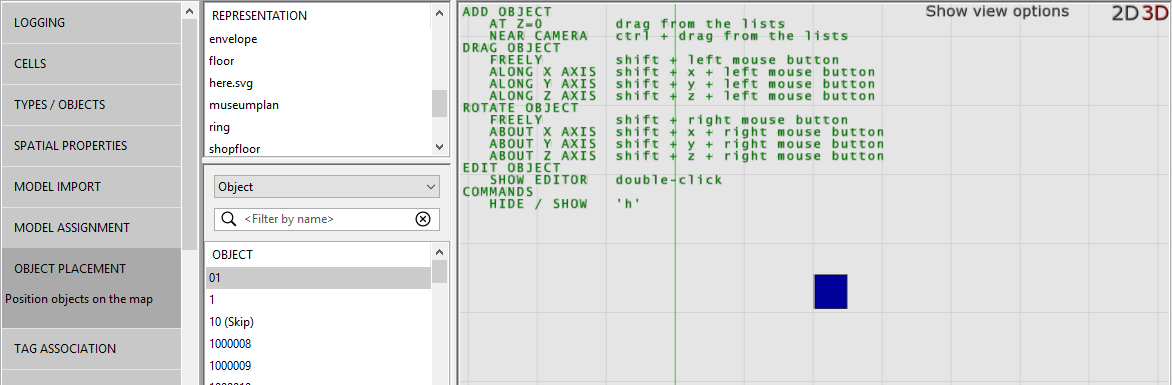
Task: Select shopfloor representation
Action: (318, 149)
